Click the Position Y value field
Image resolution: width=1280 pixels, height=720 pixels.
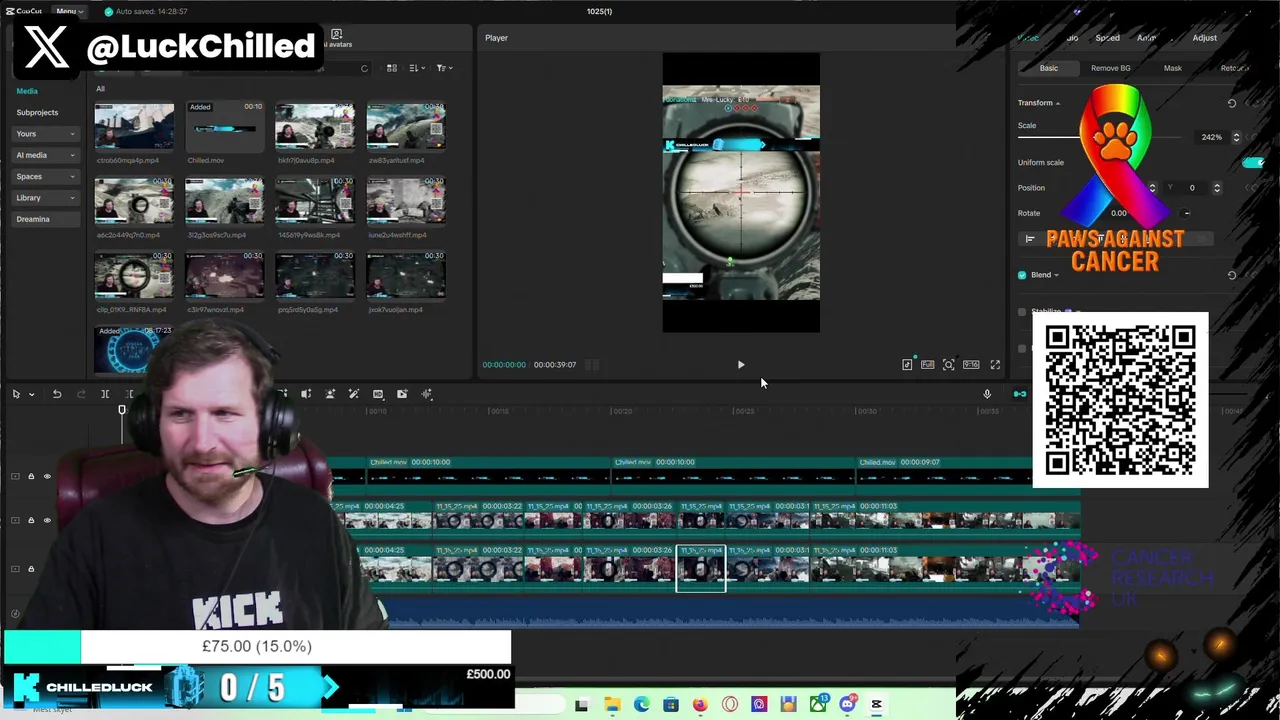pos(1192,188)
